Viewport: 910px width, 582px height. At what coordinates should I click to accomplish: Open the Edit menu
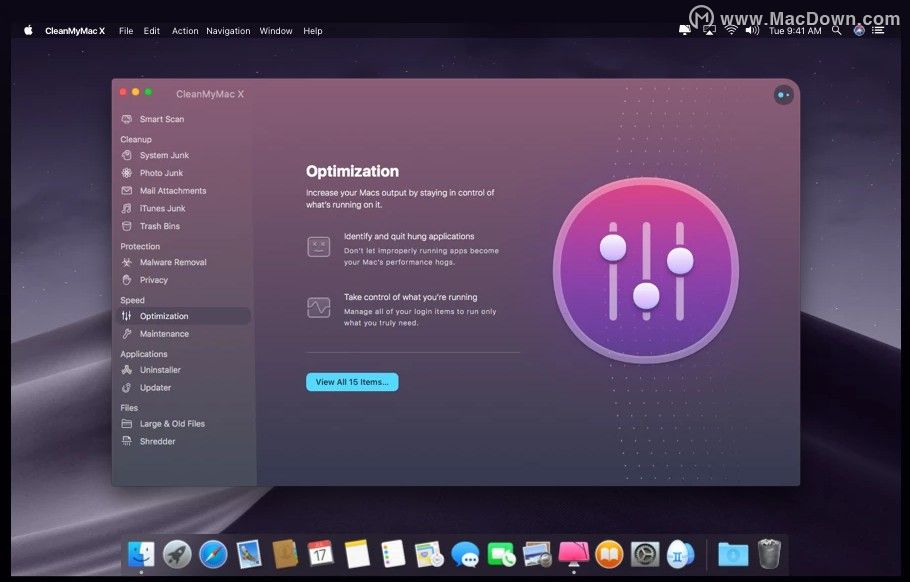pyautogui.click(x=151, y=31)
